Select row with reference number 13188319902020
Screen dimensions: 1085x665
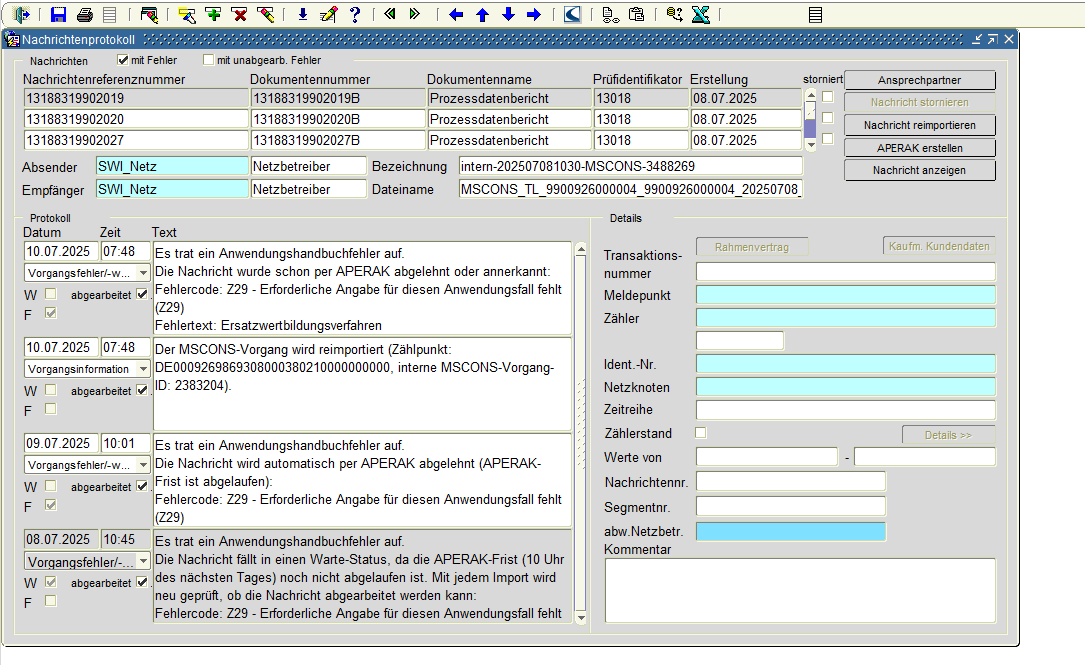click(x=135, y=119)
